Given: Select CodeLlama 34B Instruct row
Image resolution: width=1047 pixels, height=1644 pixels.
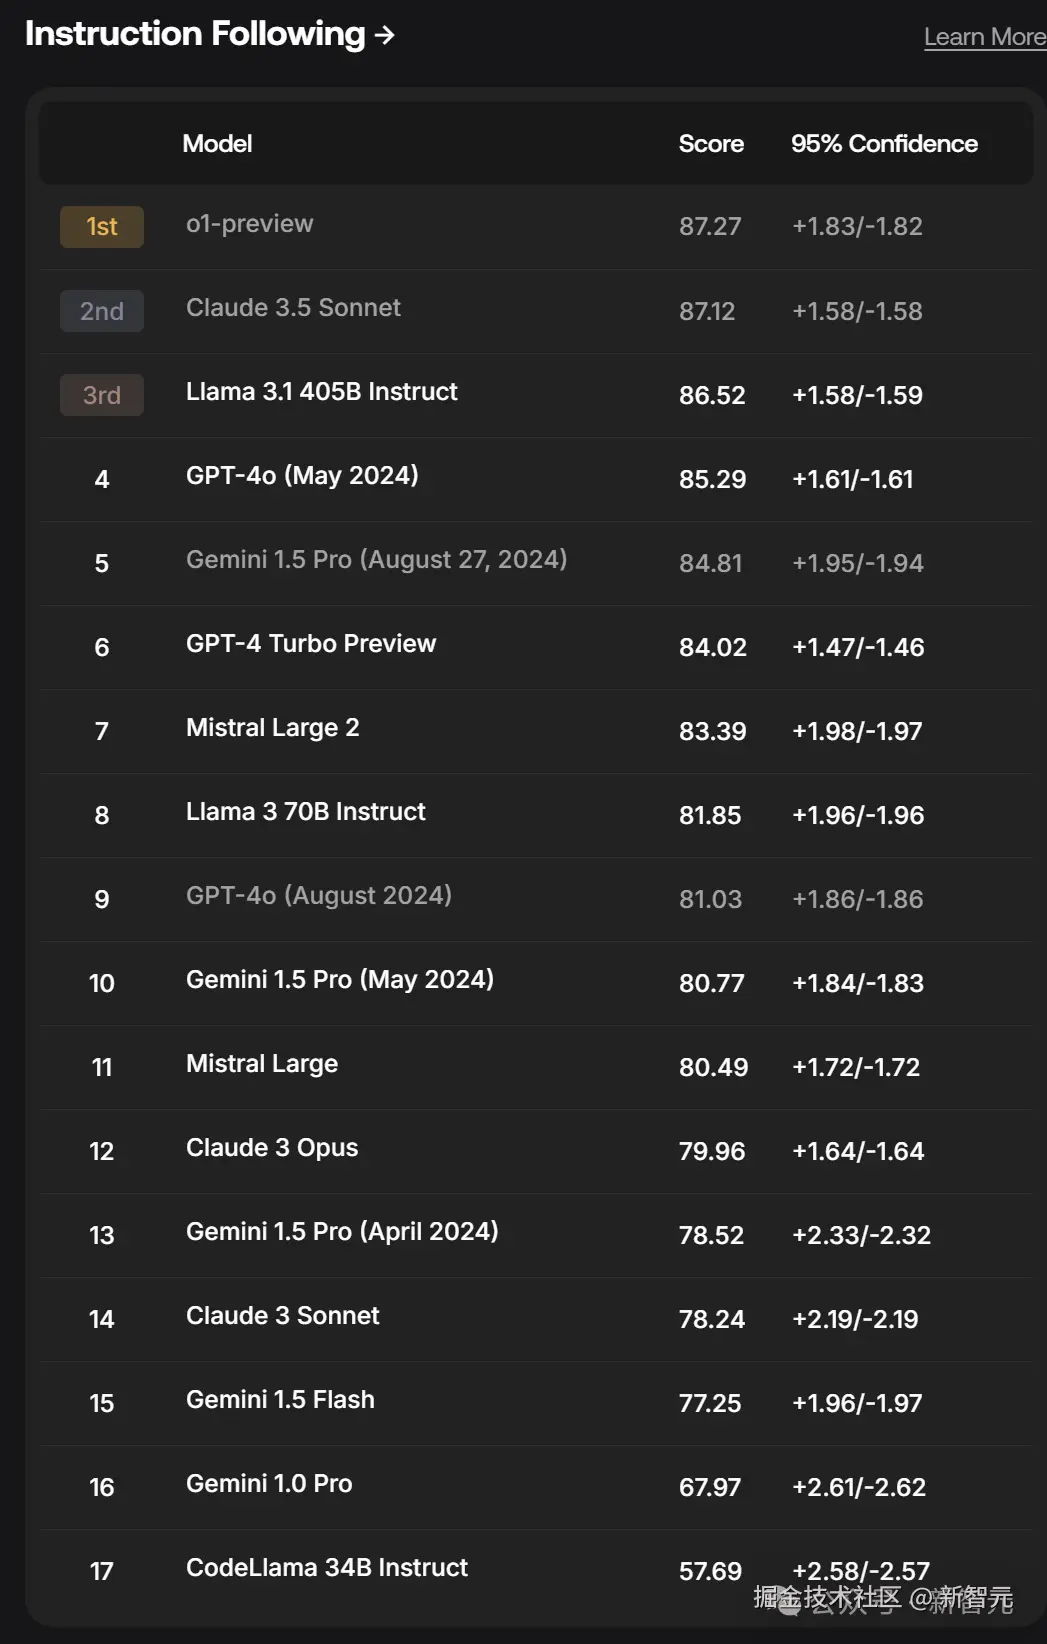Looking at the screenshot, I should click(327, 1568).
